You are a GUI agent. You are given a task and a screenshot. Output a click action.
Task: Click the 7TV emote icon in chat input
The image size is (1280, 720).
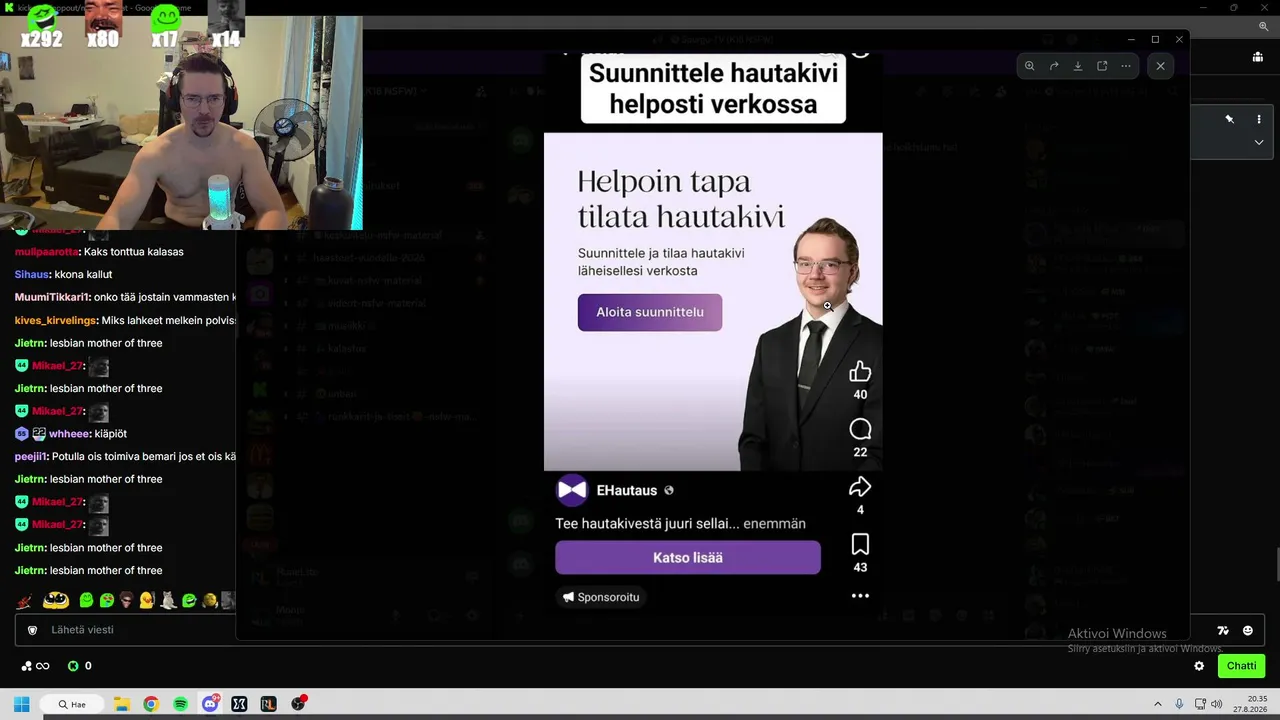pos(1223,630)
